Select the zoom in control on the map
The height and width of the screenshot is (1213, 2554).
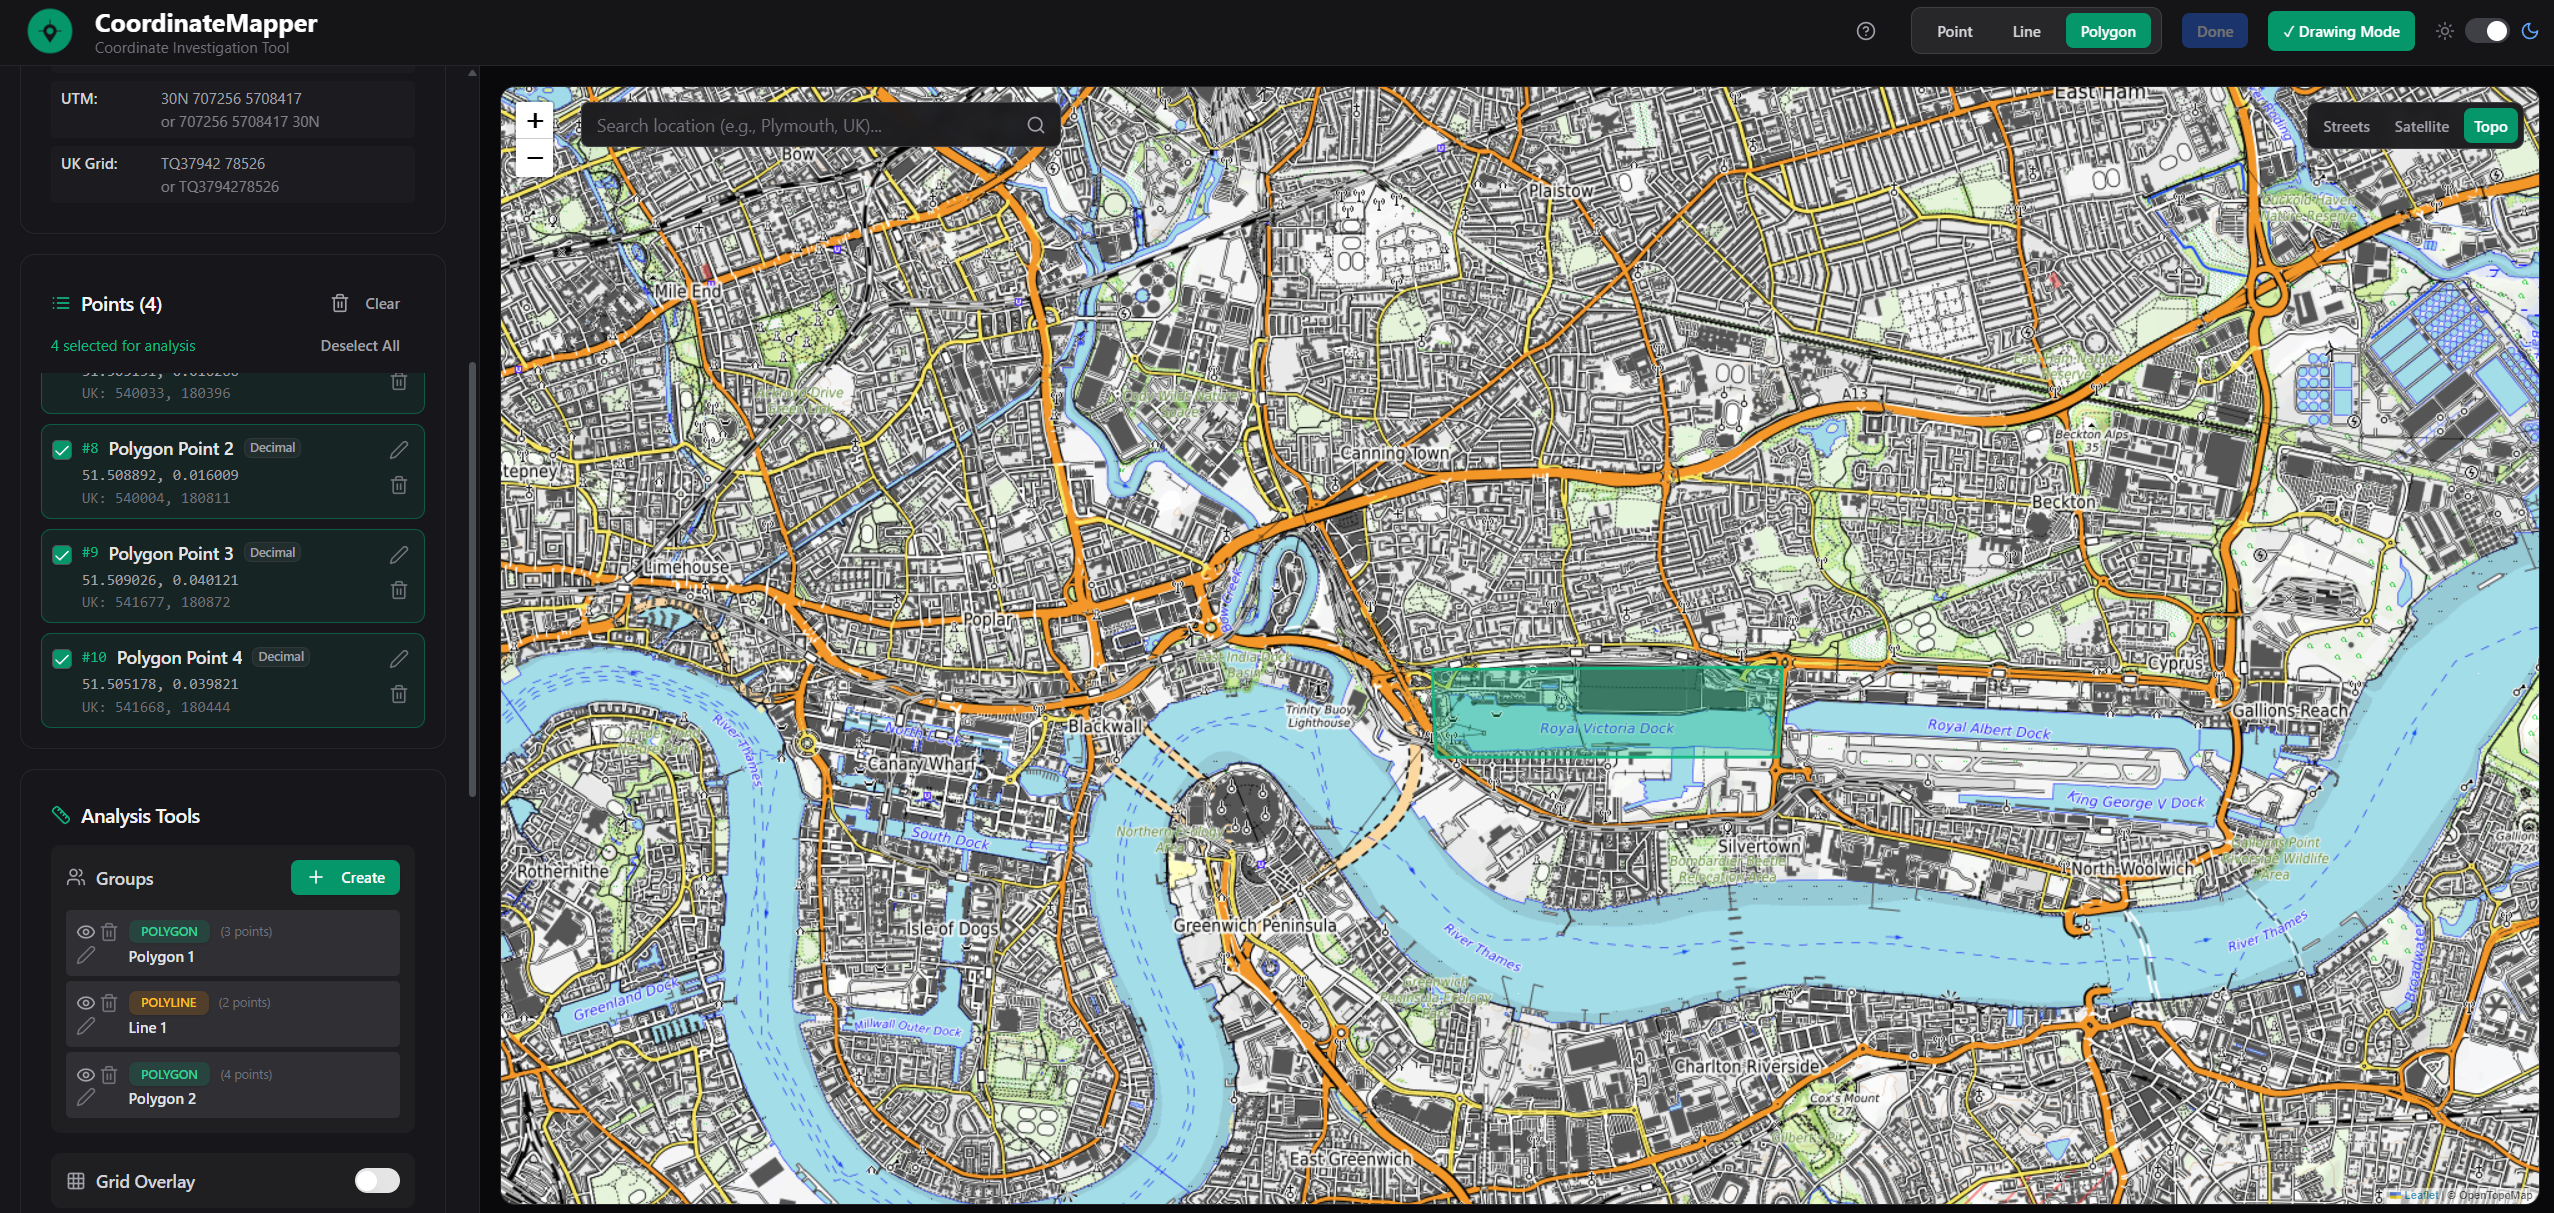[535, 120]
